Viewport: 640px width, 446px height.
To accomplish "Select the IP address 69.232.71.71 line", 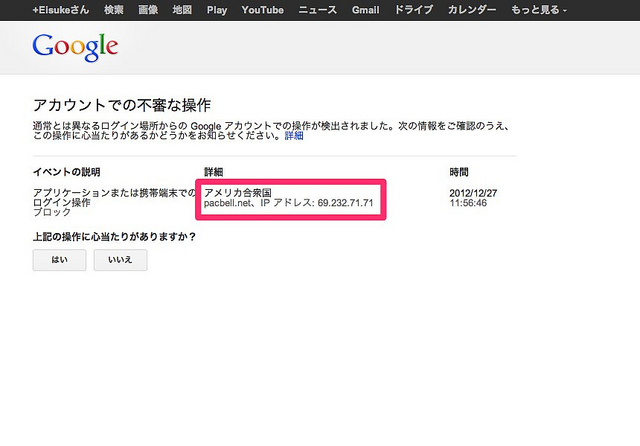I will point(288,203).
